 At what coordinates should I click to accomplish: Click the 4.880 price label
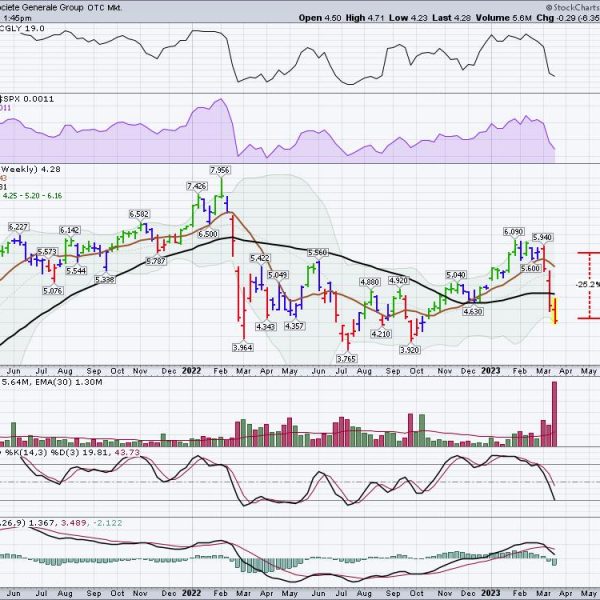370,282
